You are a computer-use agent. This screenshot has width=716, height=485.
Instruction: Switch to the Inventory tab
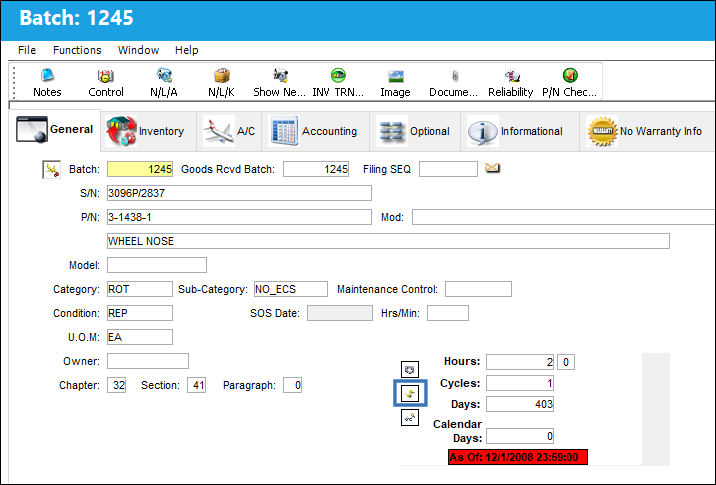(x=148, y=131)
